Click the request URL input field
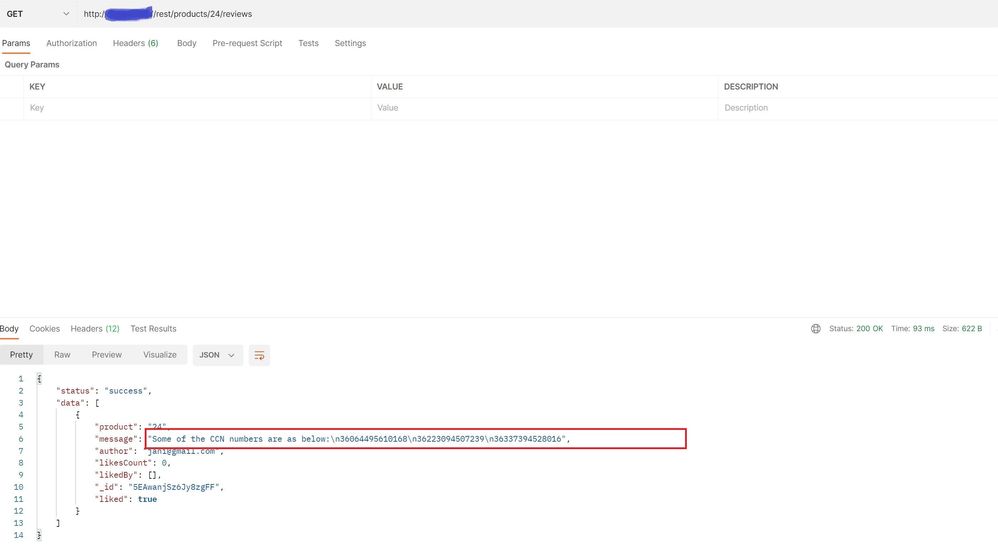Screen dimensions: 998x544 pos(500,14)
